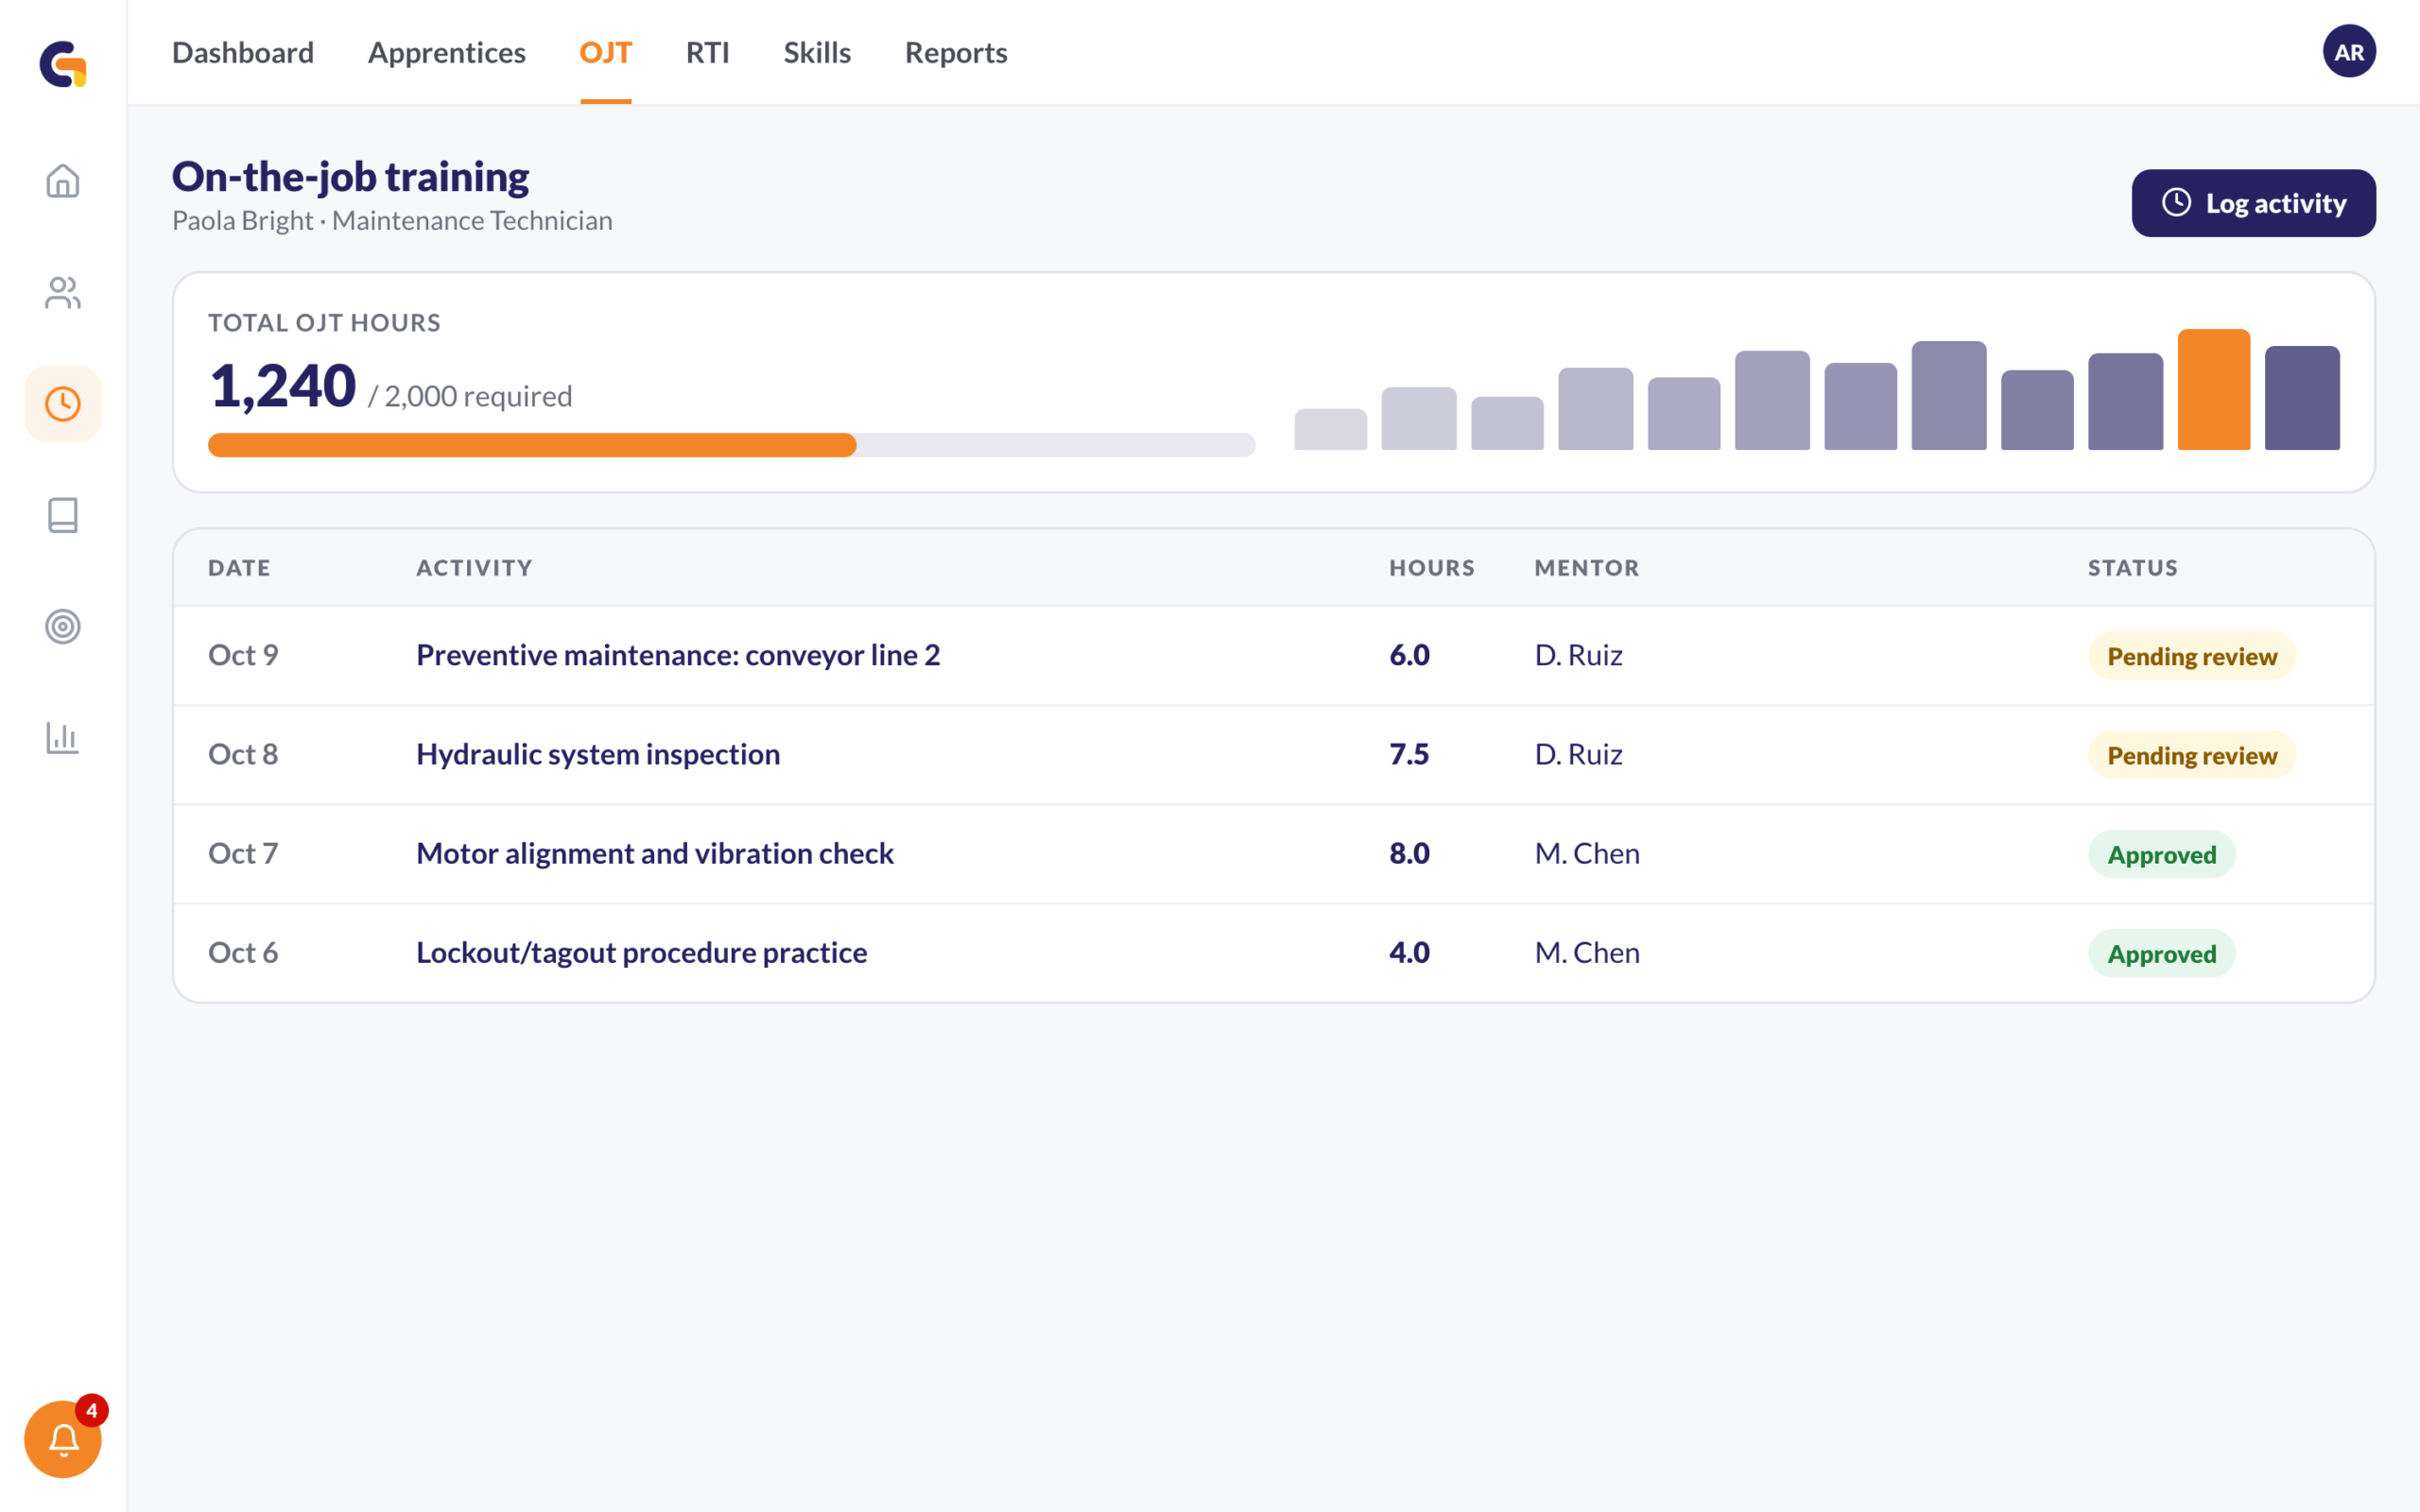Switch to the Skills tab
The height and width of the screenshot is (1512, 2420).
click(817, 52)
